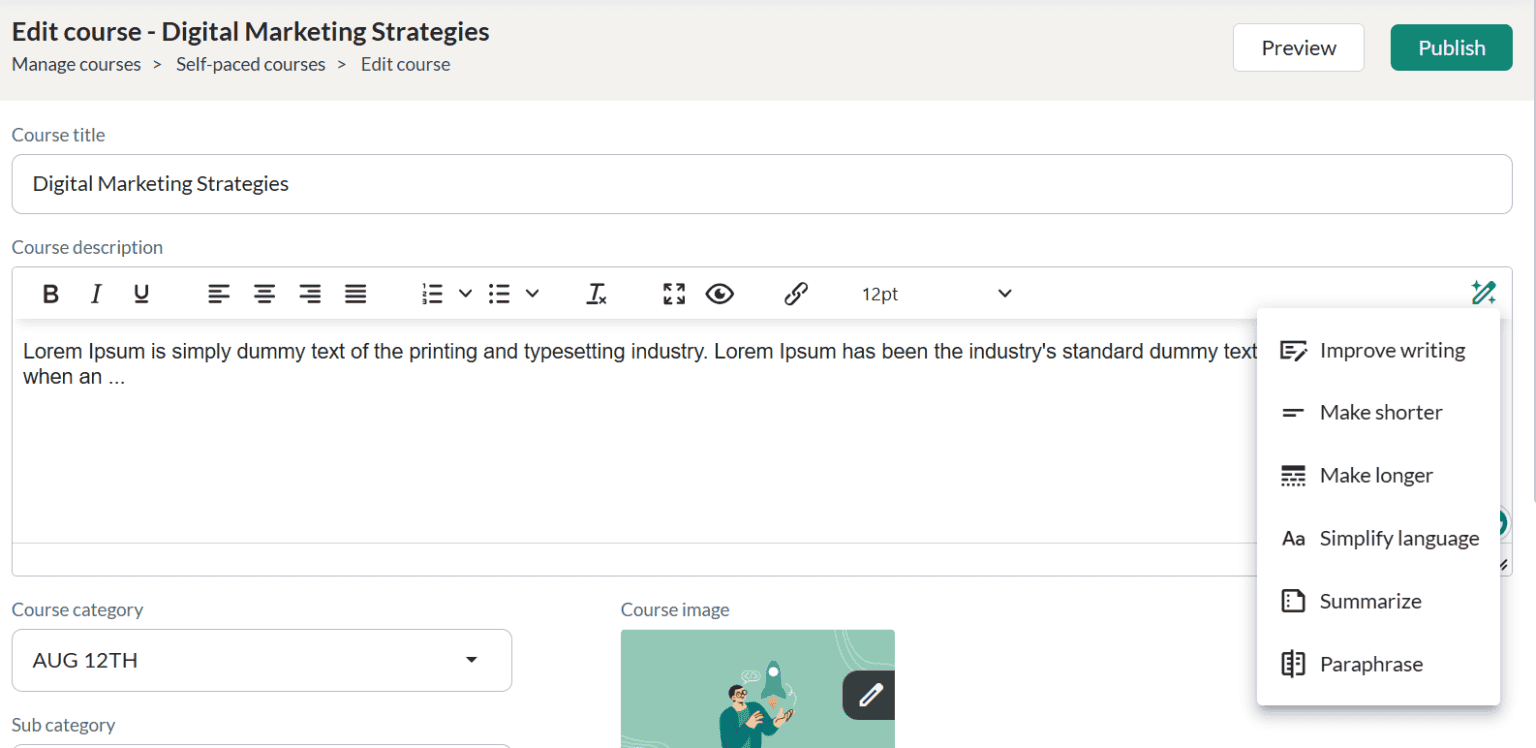Open the Course category dropdown showing AUG 12TH
This screenshot has height=748, width=1536.
[262, 660]
